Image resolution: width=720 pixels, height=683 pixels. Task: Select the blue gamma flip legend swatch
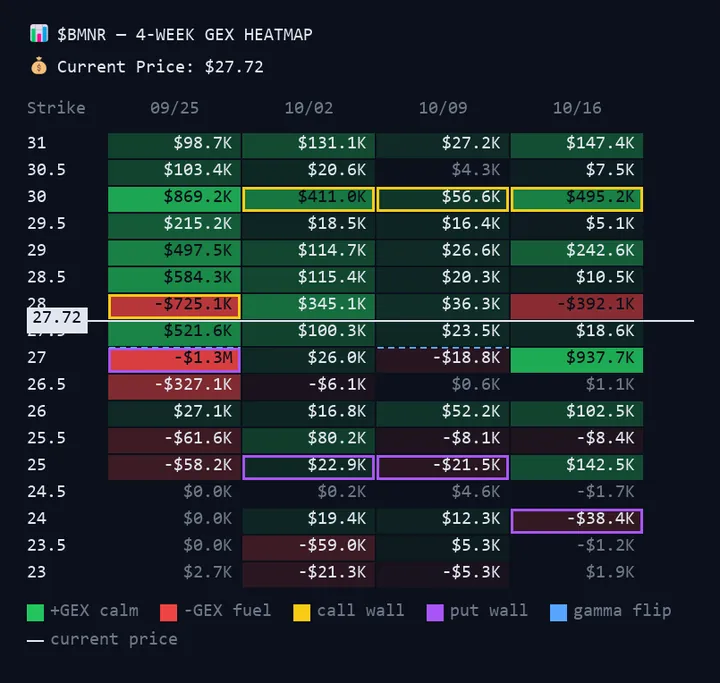[558, 612]
